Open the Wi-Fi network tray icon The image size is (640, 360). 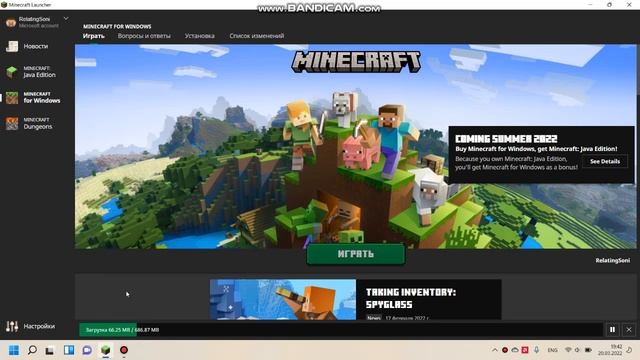point(568,350)
